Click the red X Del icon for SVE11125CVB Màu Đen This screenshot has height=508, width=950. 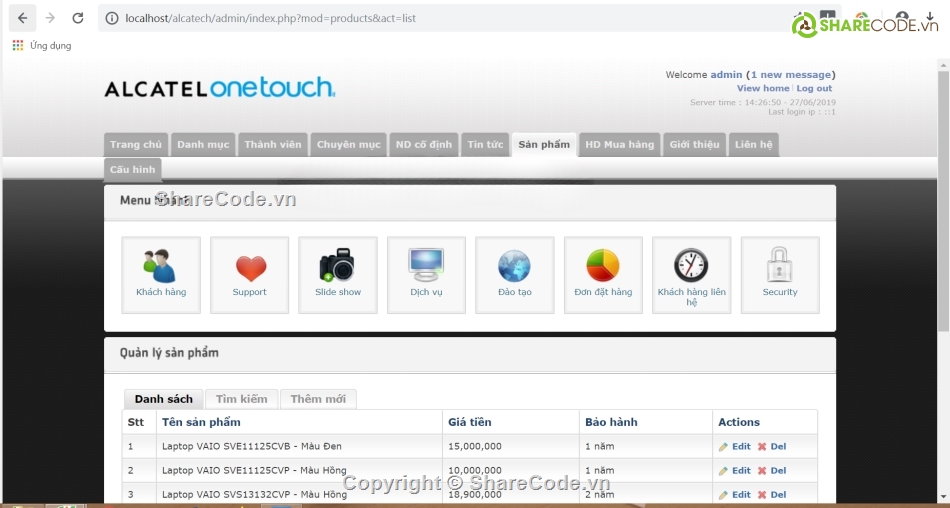coord(762,447)
